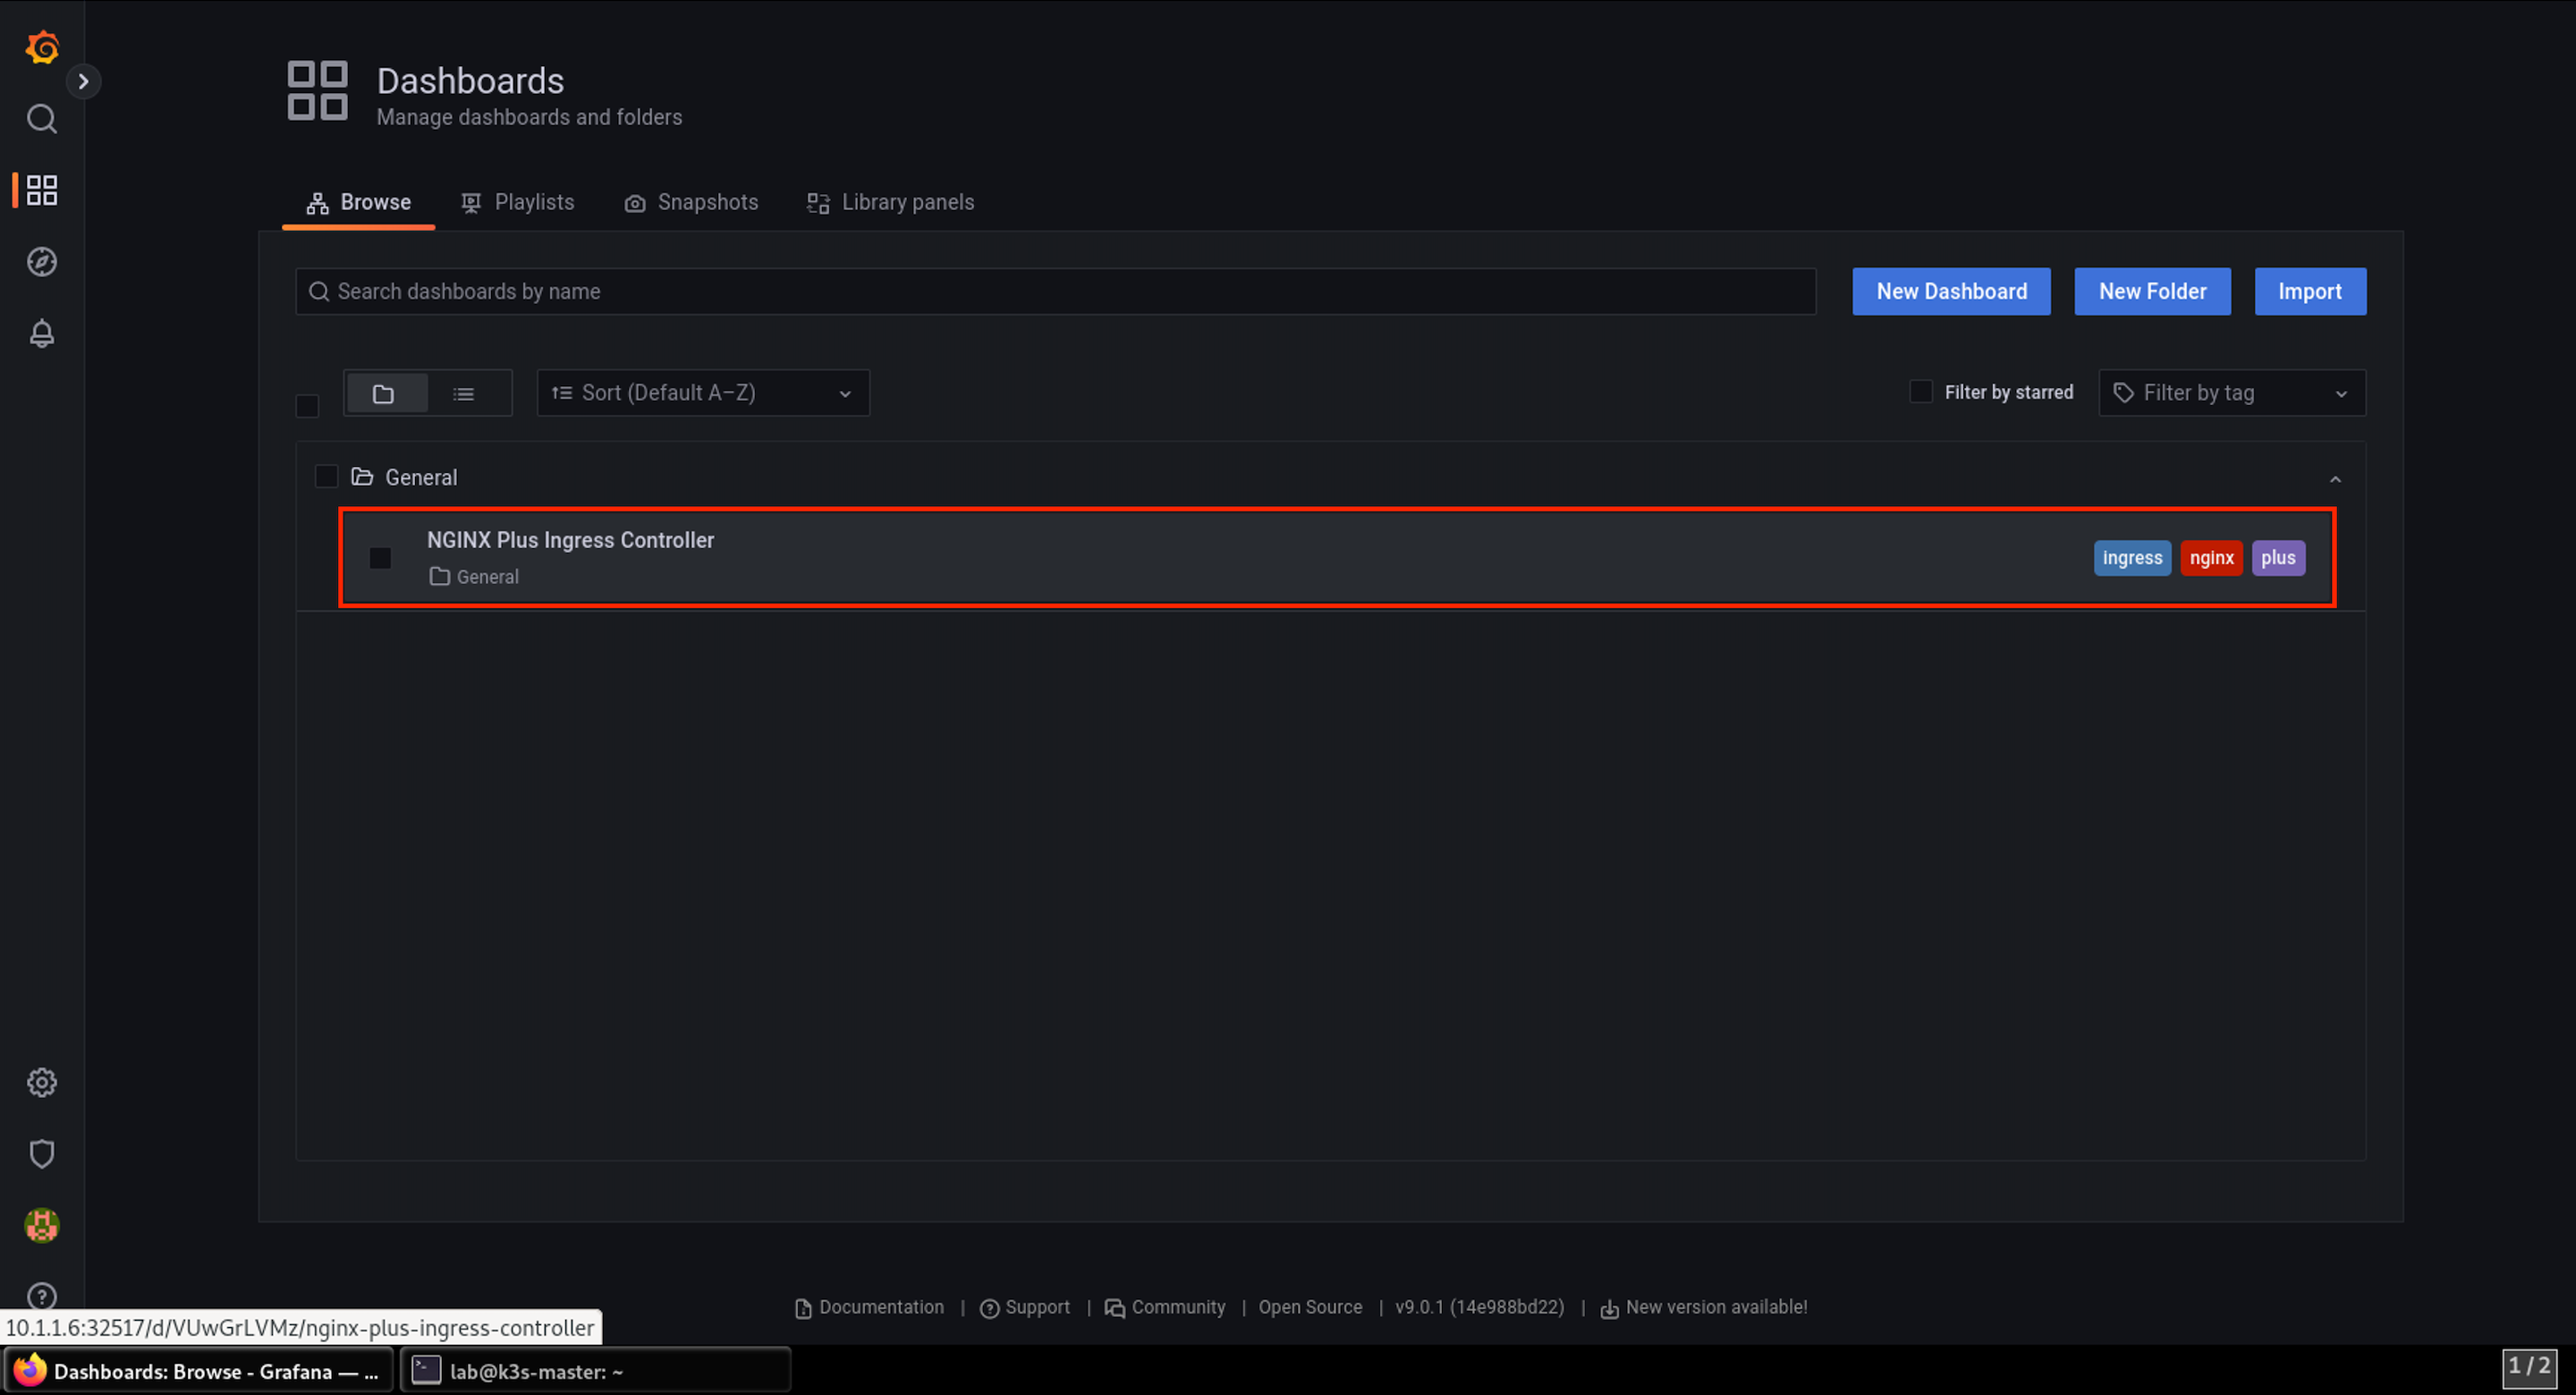Open the Server Admin shield icon
This screenshot has height=1395, width=2576.
[41, 1154]
